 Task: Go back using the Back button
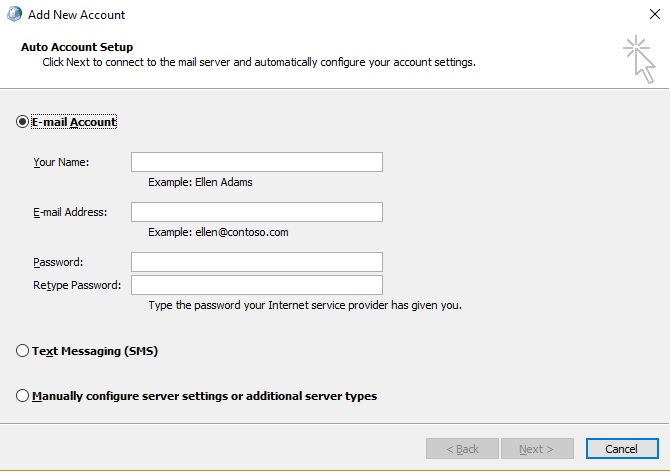462,449
